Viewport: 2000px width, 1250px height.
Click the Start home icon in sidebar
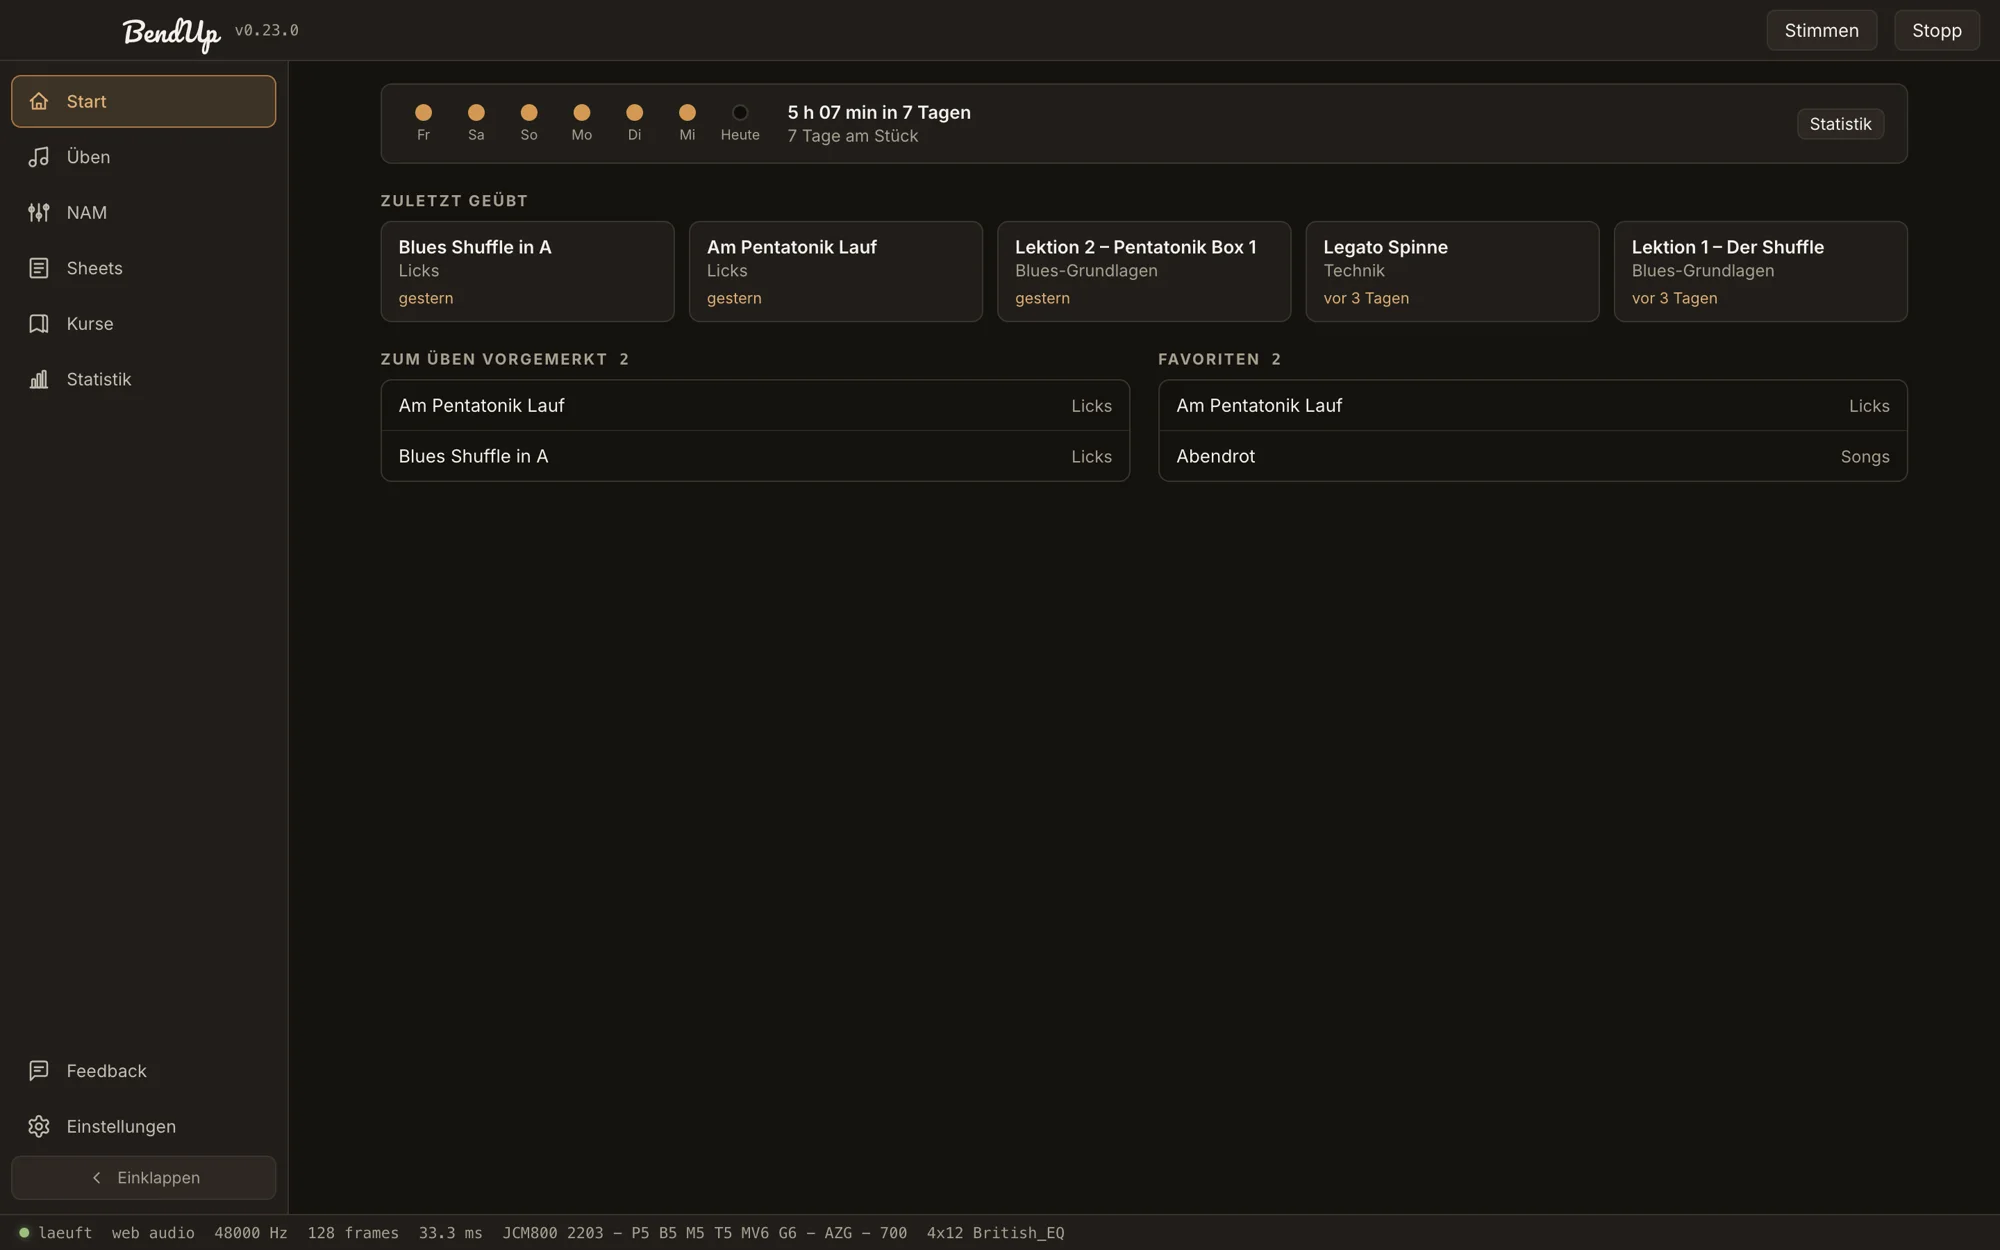tap(39, 101)
